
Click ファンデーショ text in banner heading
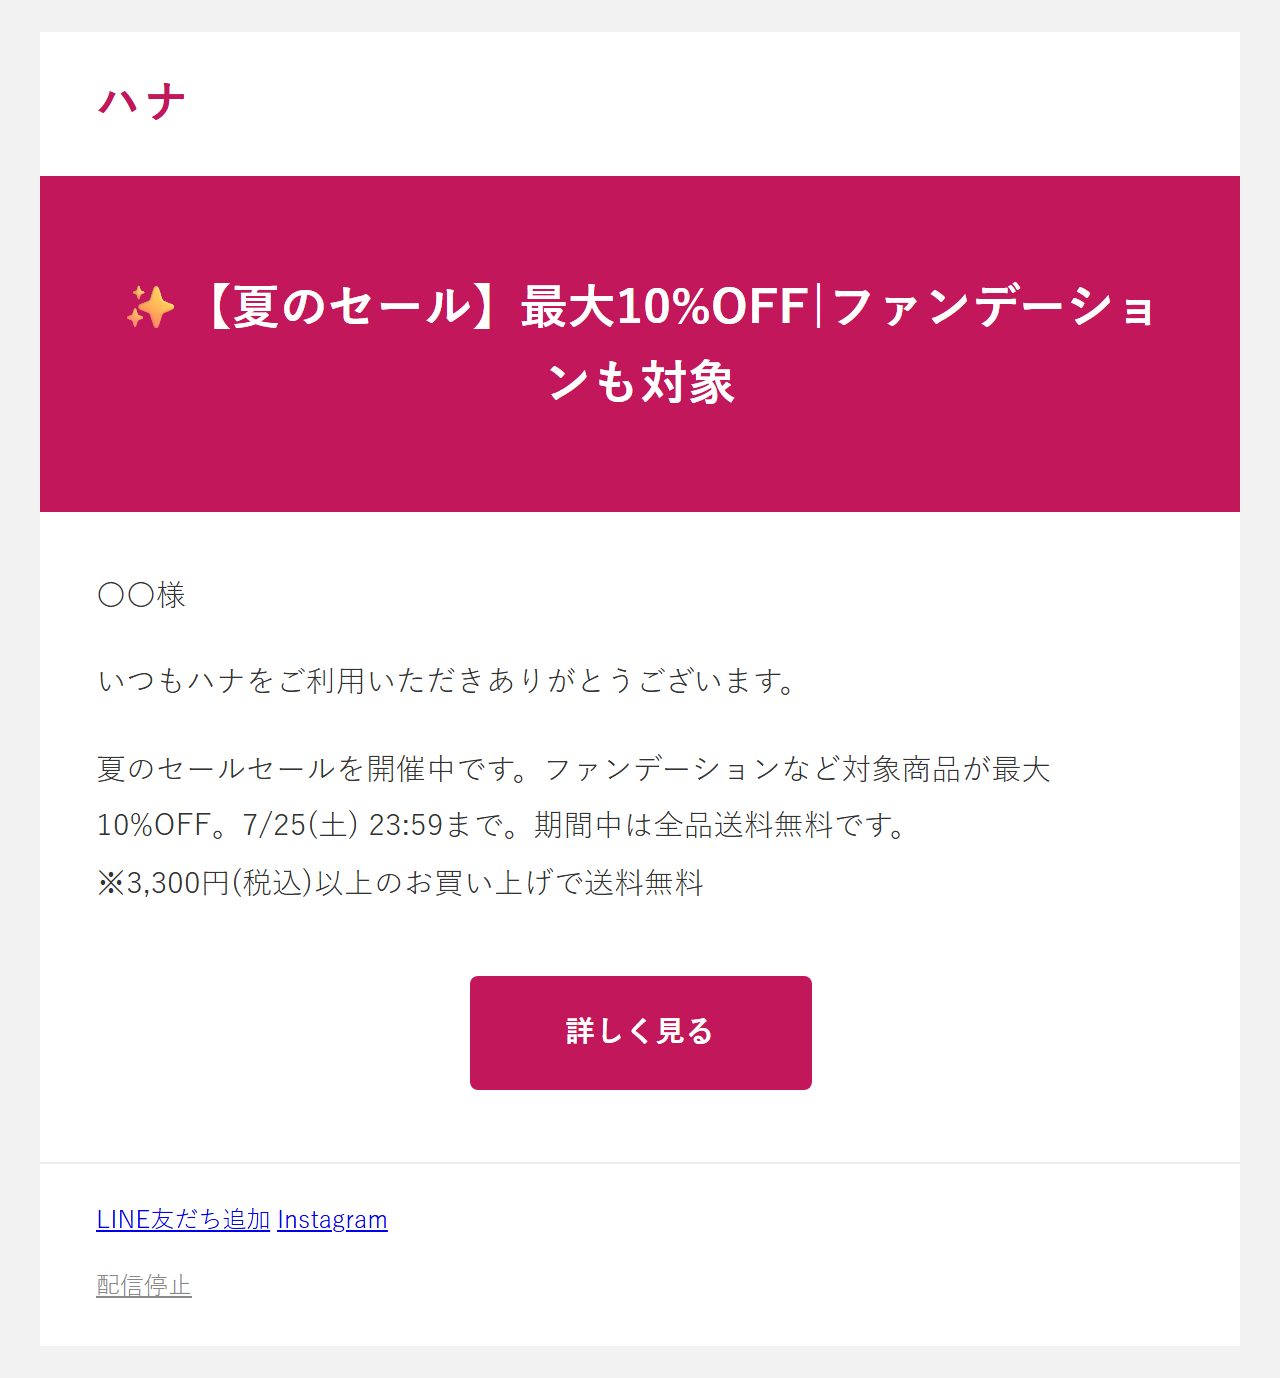pos(993,307)
